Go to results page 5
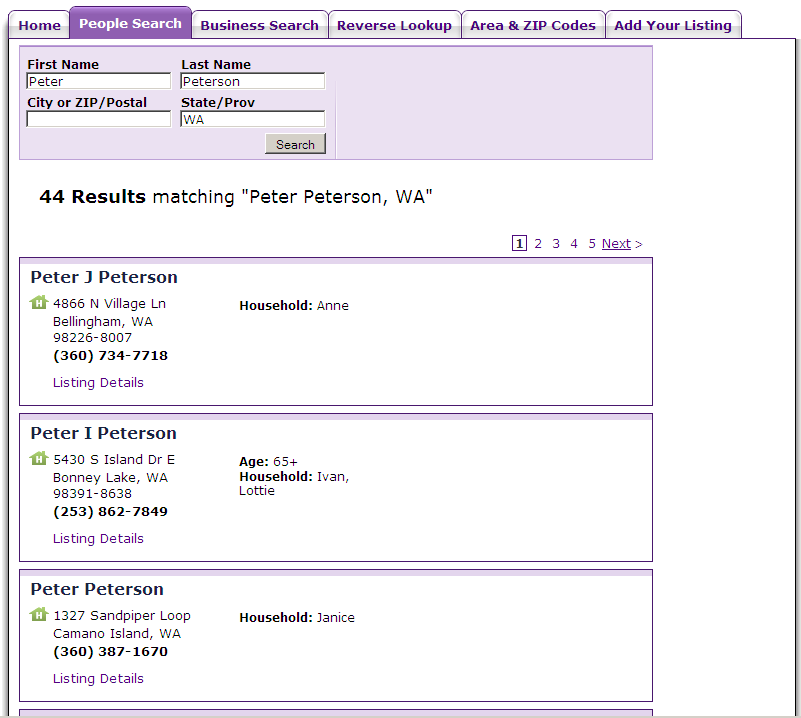801x718 pixels. click(592, 244)
